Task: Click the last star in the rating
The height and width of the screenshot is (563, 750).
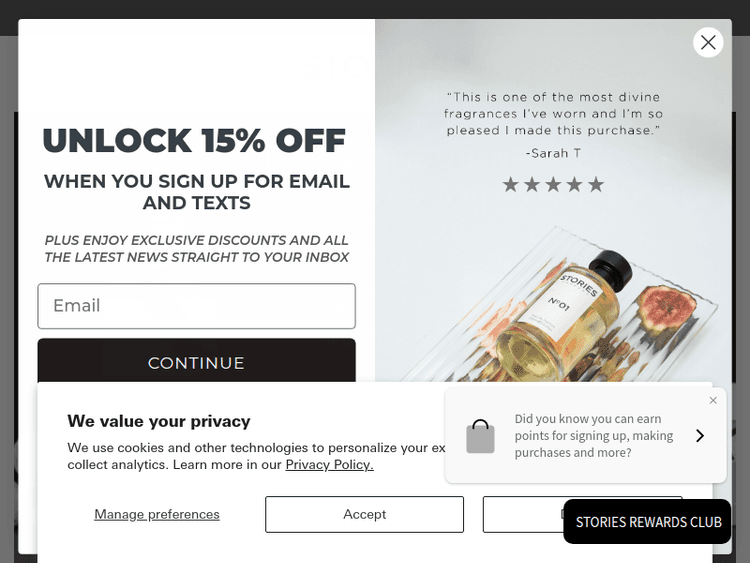Action: coord(596,184)
